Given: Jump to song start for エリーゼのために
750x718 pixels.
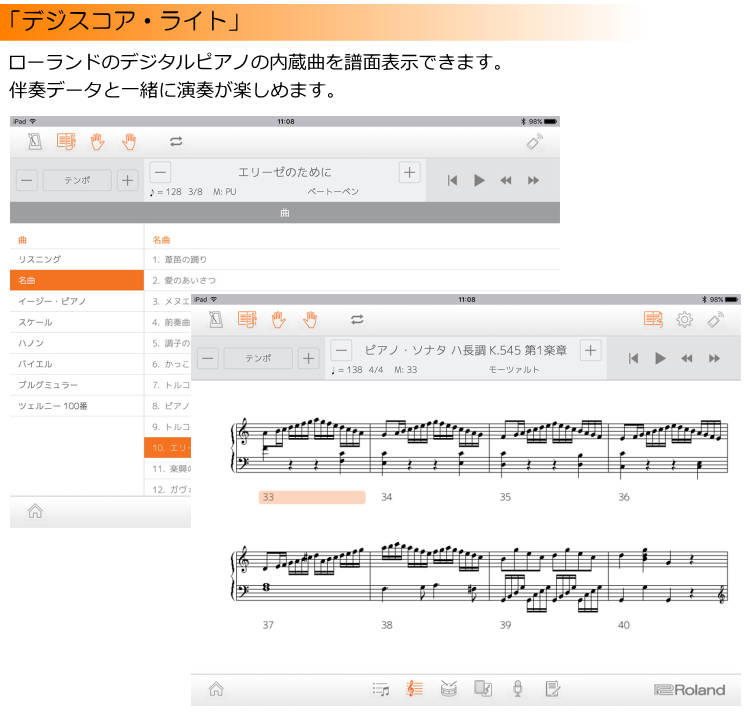Looking at the screenshot, I should (x=452, y=180).
